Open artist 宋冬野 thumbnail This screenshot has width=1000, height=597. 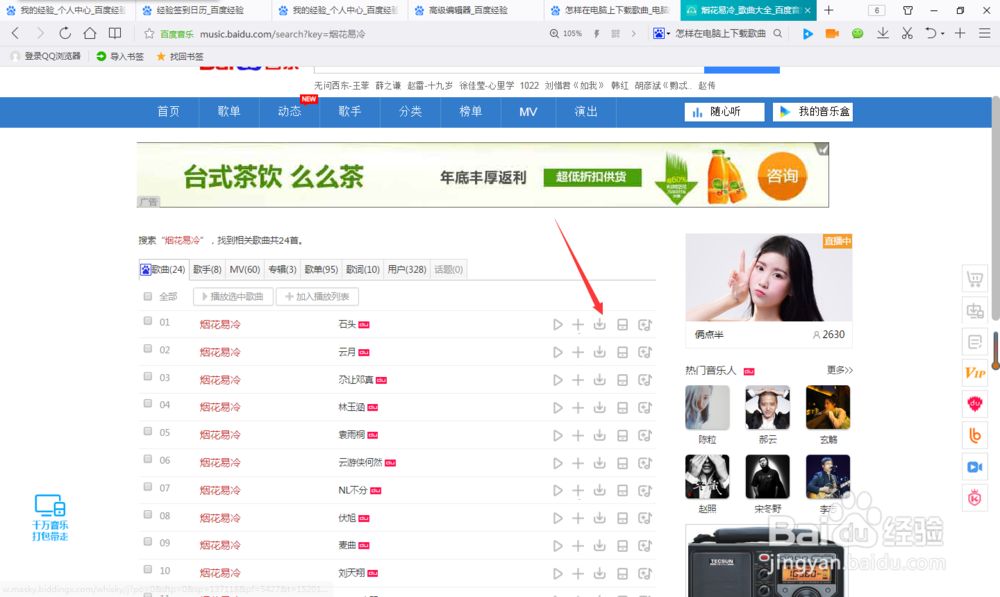click(x=767, y=476)
